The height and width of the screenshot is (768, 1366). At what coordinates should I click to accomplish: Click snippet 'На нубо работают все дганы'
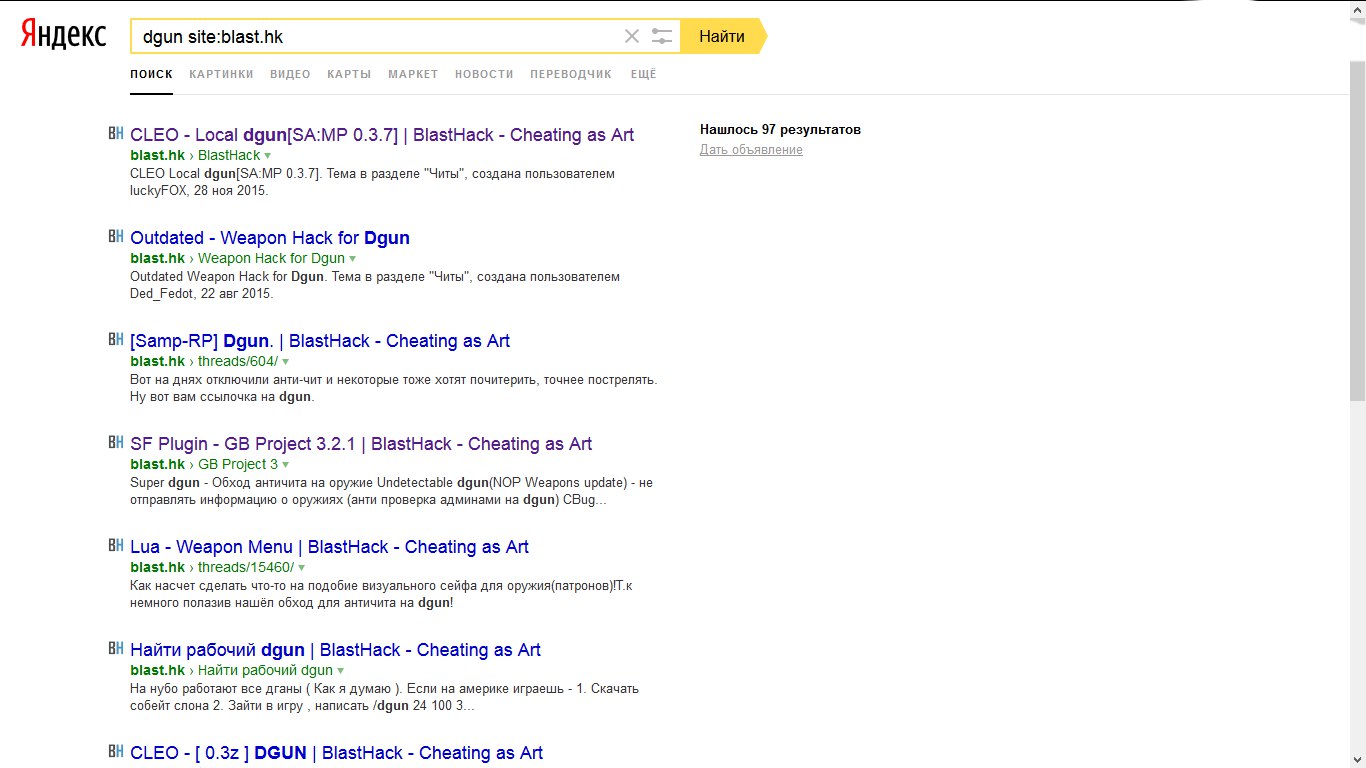click(384, 697)
